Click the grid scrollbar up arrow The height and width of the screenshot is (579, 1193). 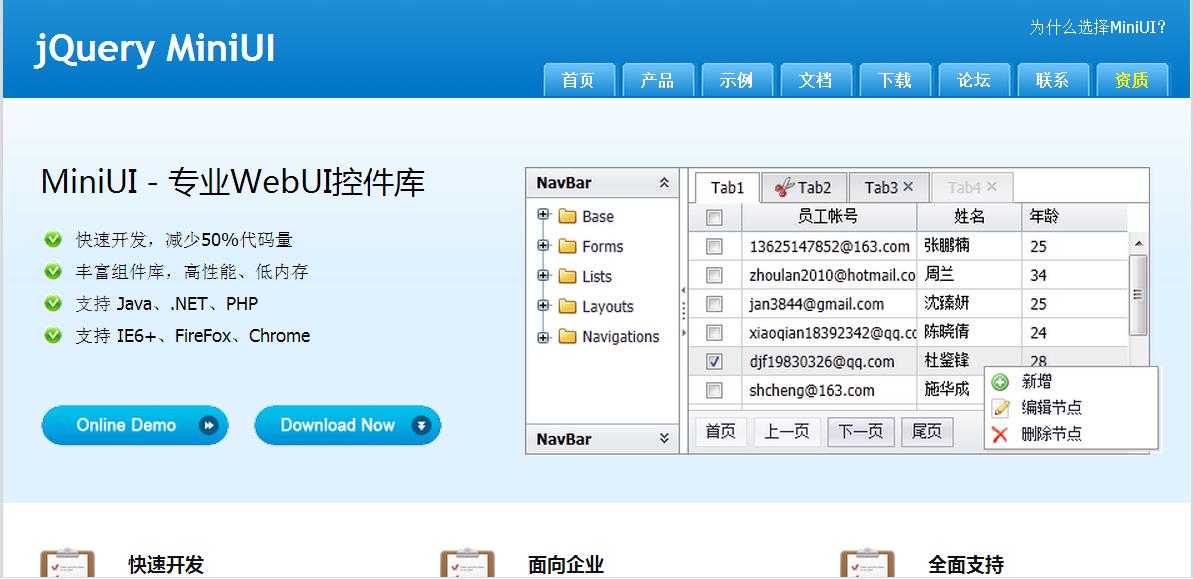point(1138,243)
